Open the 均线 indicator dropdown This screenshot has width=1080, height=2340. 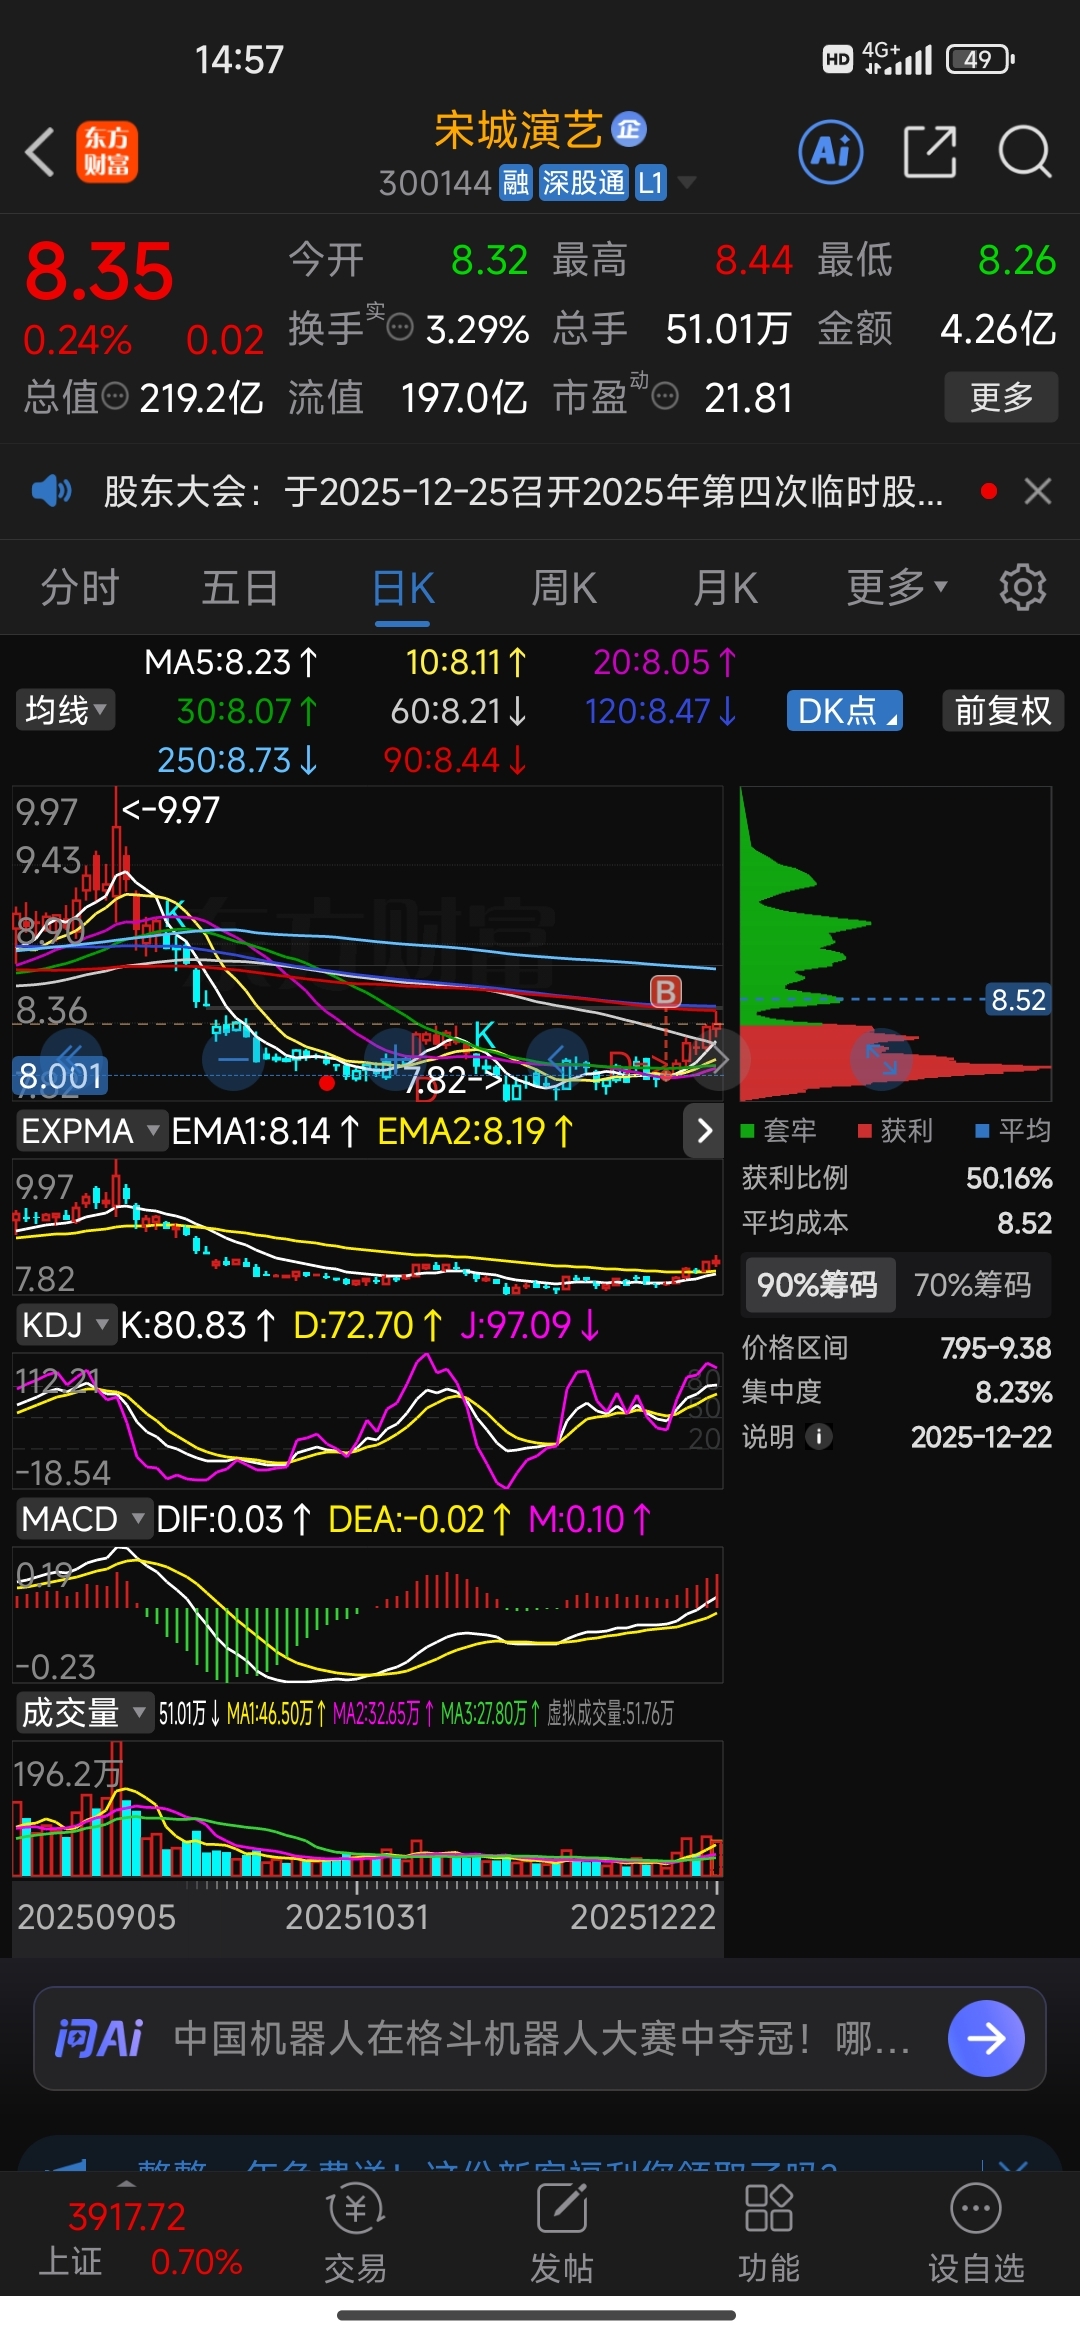click(65, 710)
